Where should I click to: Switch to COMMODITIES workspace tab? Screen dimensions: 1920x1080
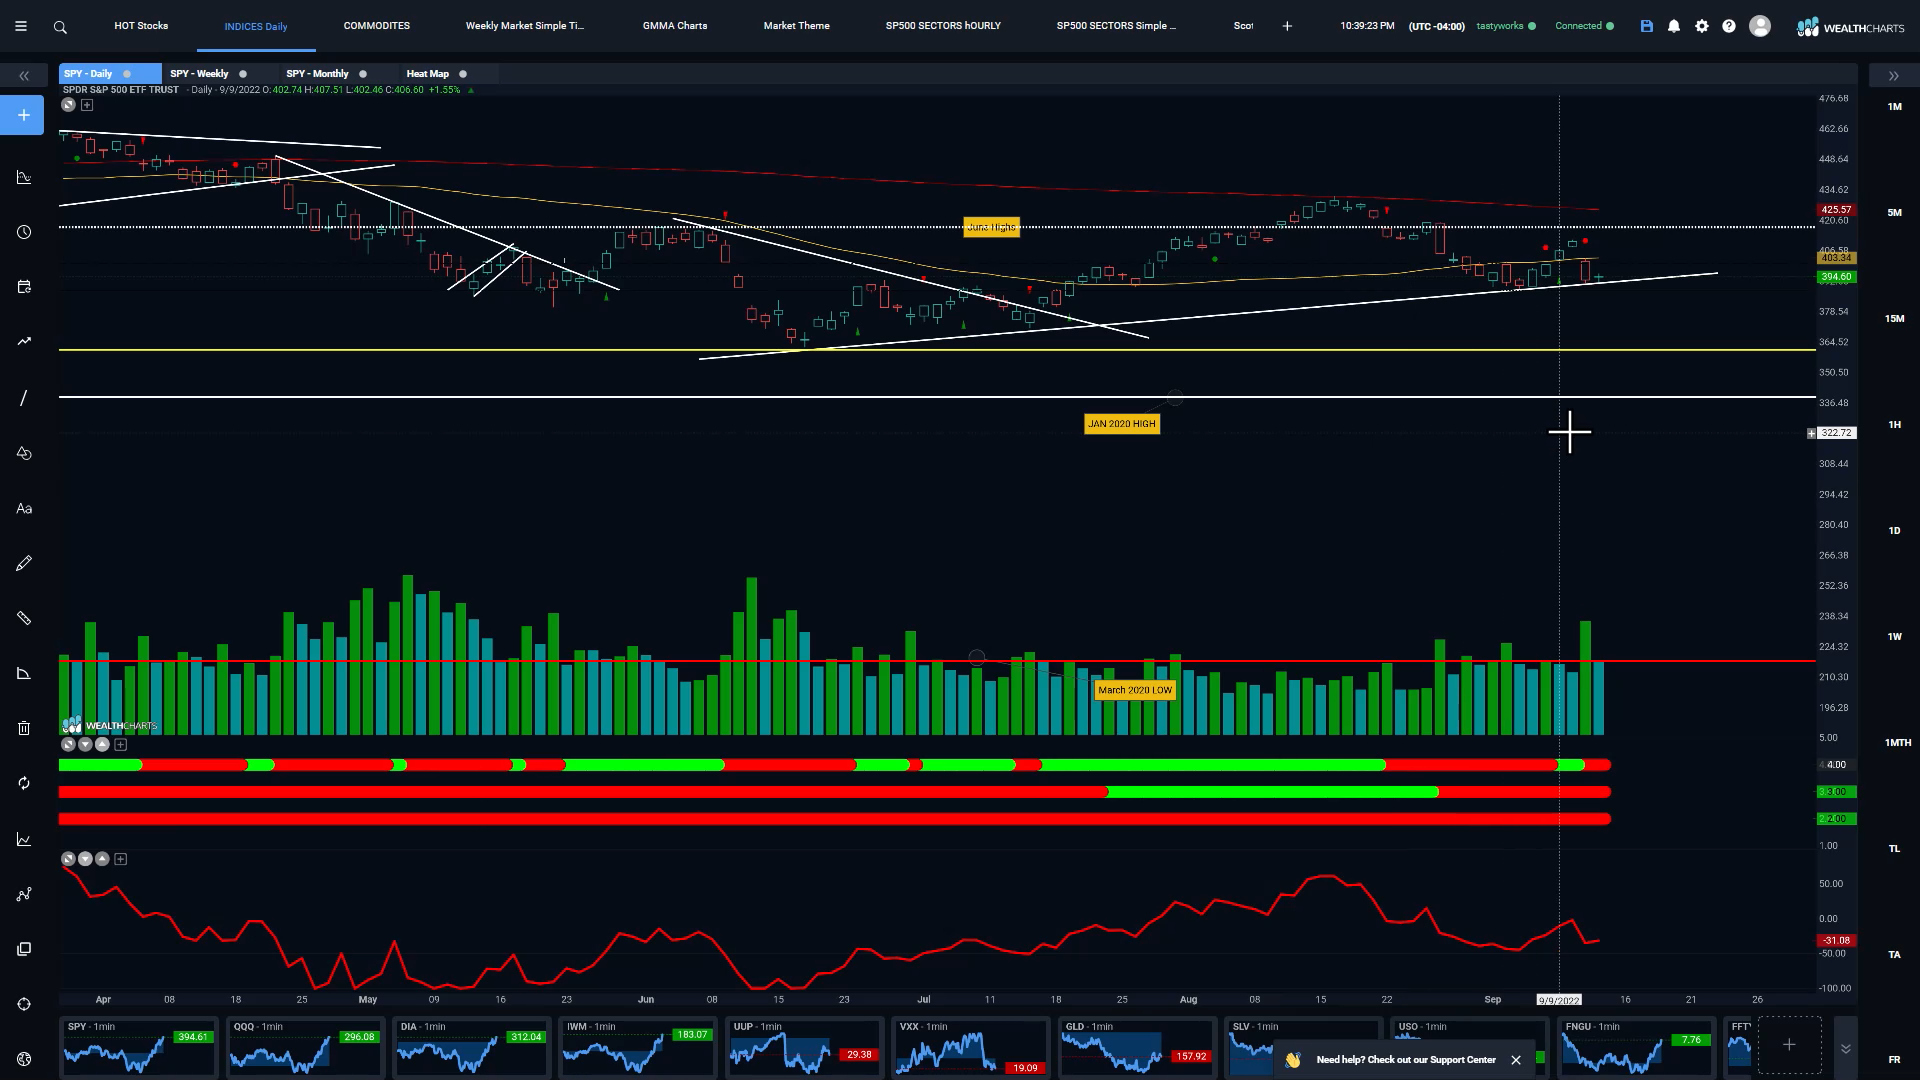coord(377,26)
